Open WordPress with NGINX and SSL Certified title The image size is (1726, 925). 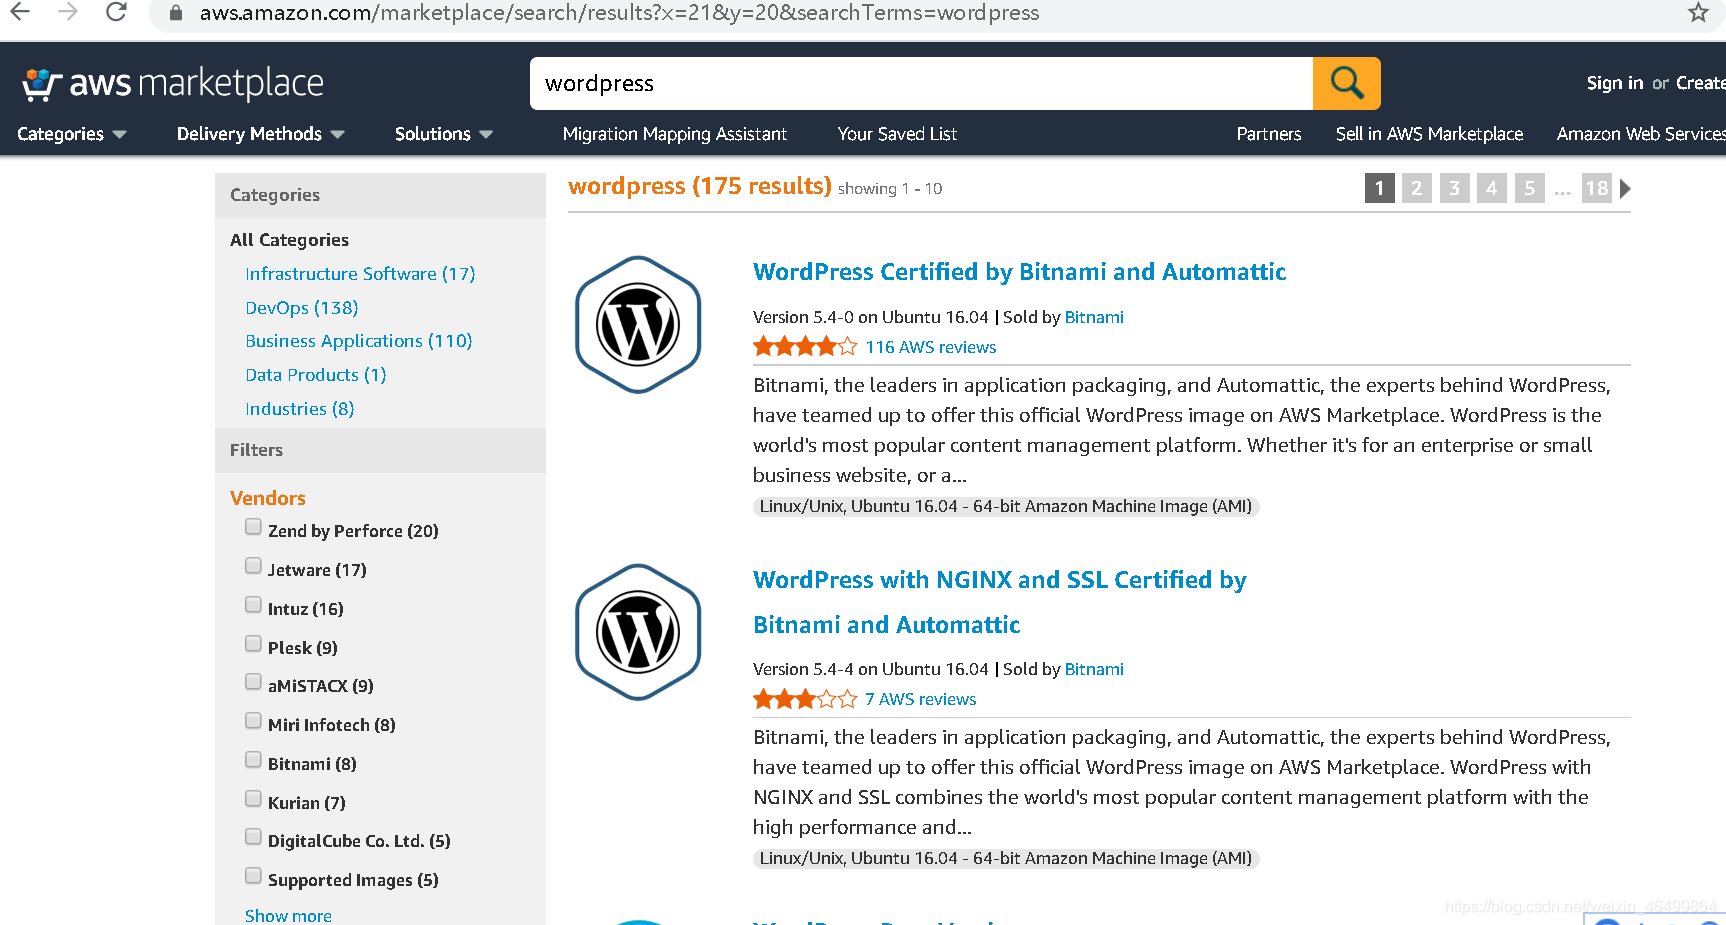point(999,602)
